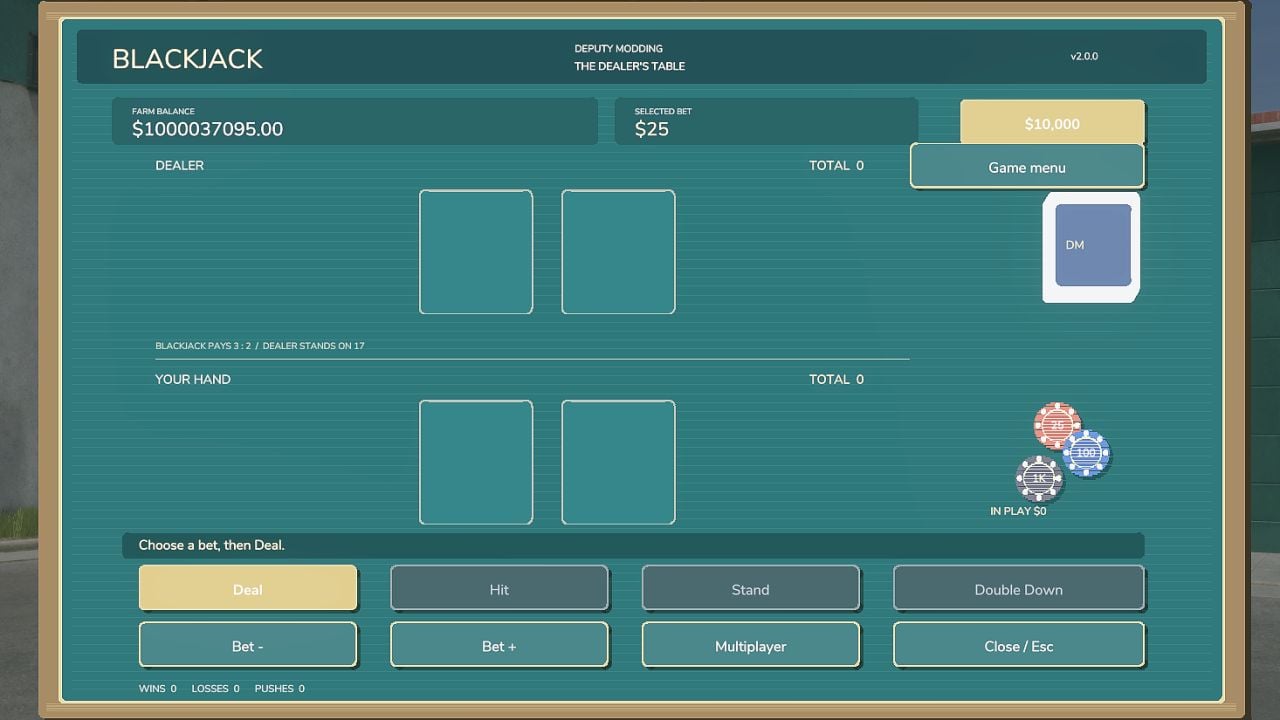1280x720 pixels.
Task: Click THE DEALER'S TABLE subtitle
Action: [630, 66]
